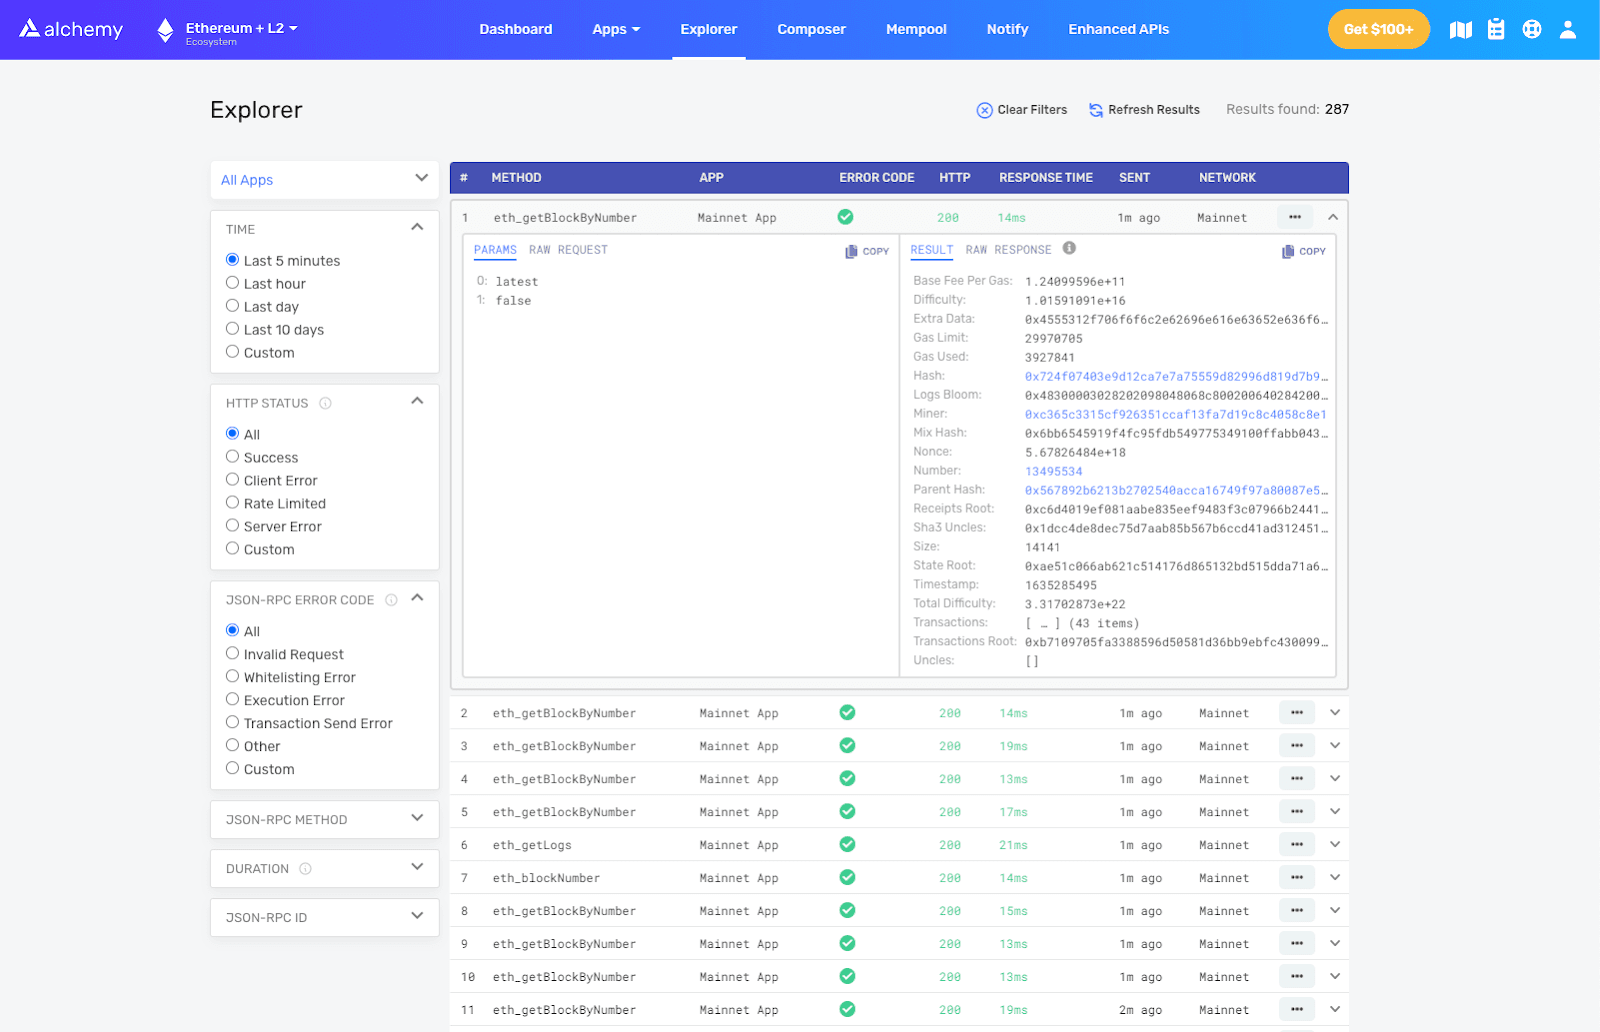Open the support life-ring icon
The height and width of the screenshot is (1032, 1600).
click(1532, 29)
